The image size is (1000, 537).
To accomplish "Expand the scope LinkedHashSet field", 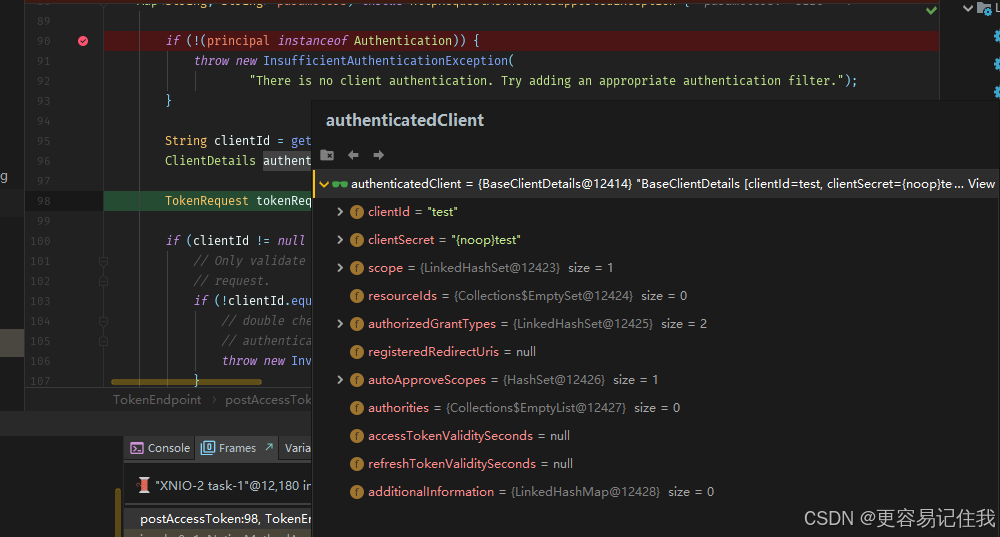I will pyautogui.click(x=340, y=268).
